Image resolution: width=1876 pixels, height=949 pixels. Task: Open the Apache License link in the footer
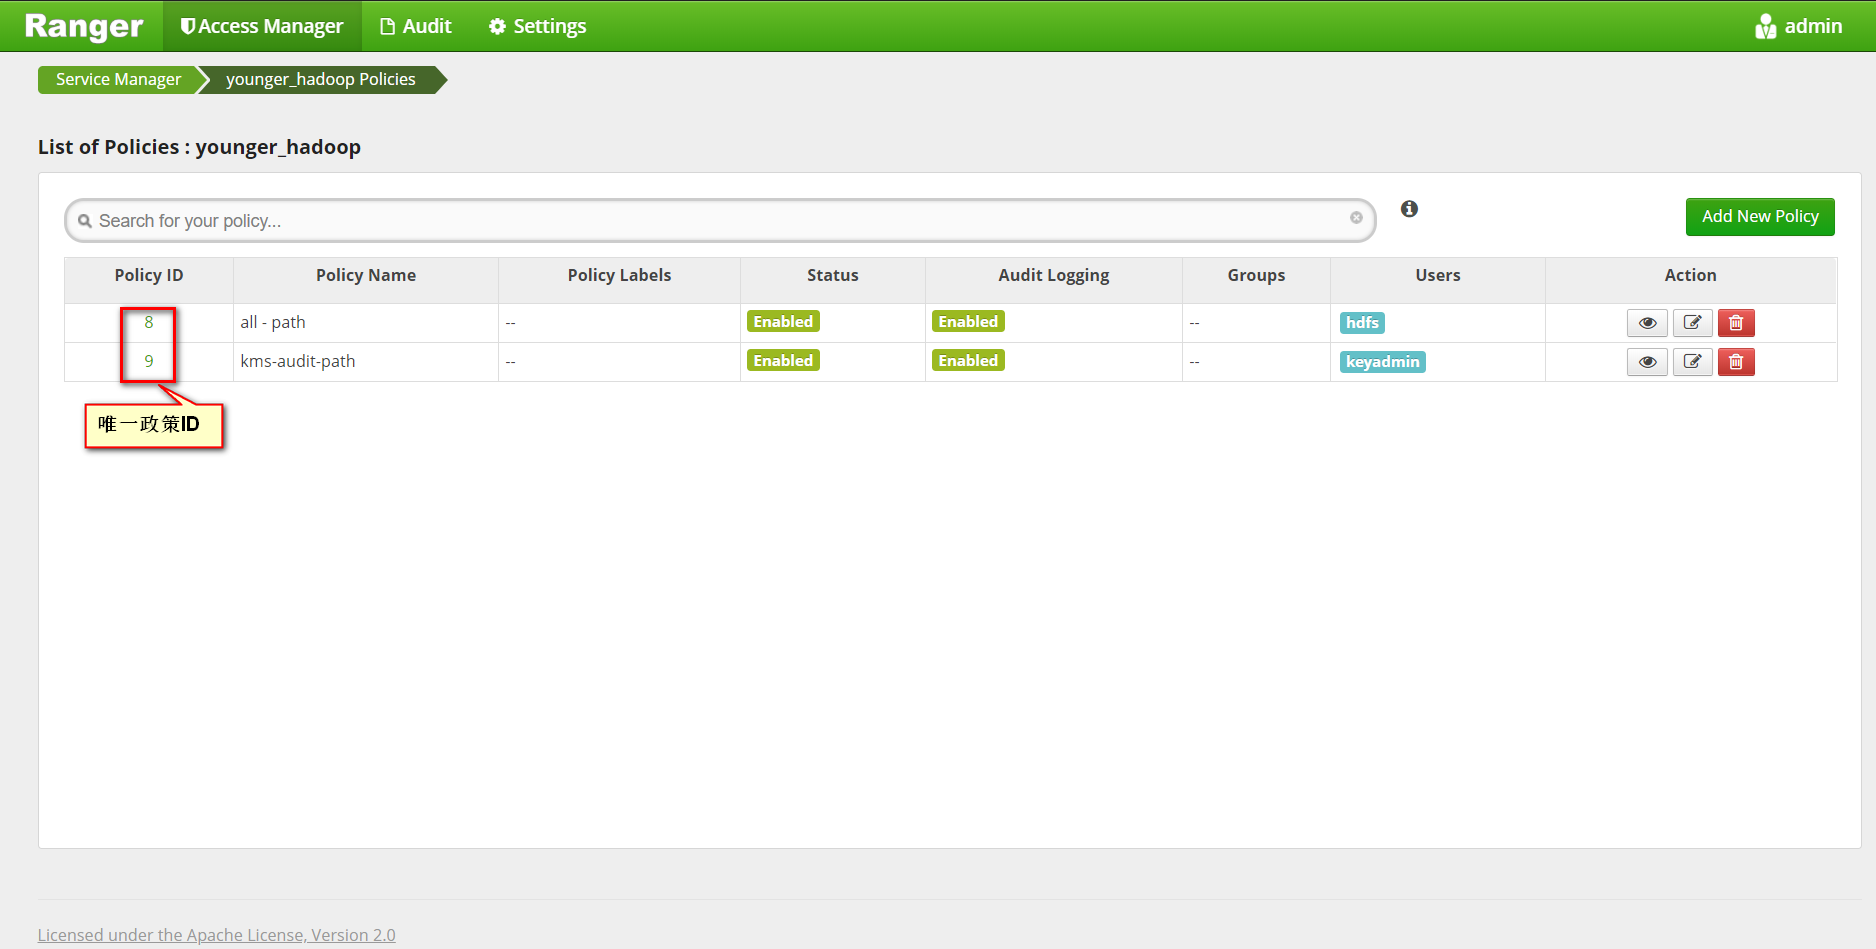click(216, 934)
